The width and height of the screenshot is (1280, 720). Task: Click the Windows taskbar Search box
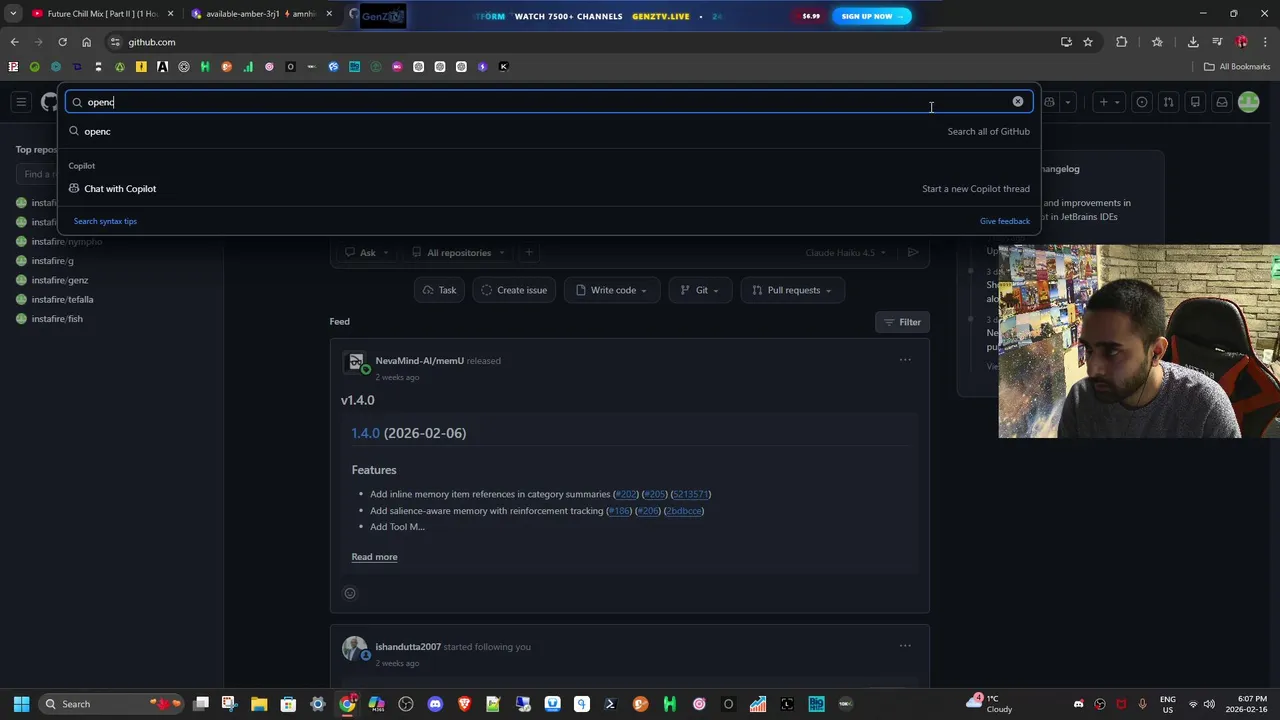[x=110, y=704]
